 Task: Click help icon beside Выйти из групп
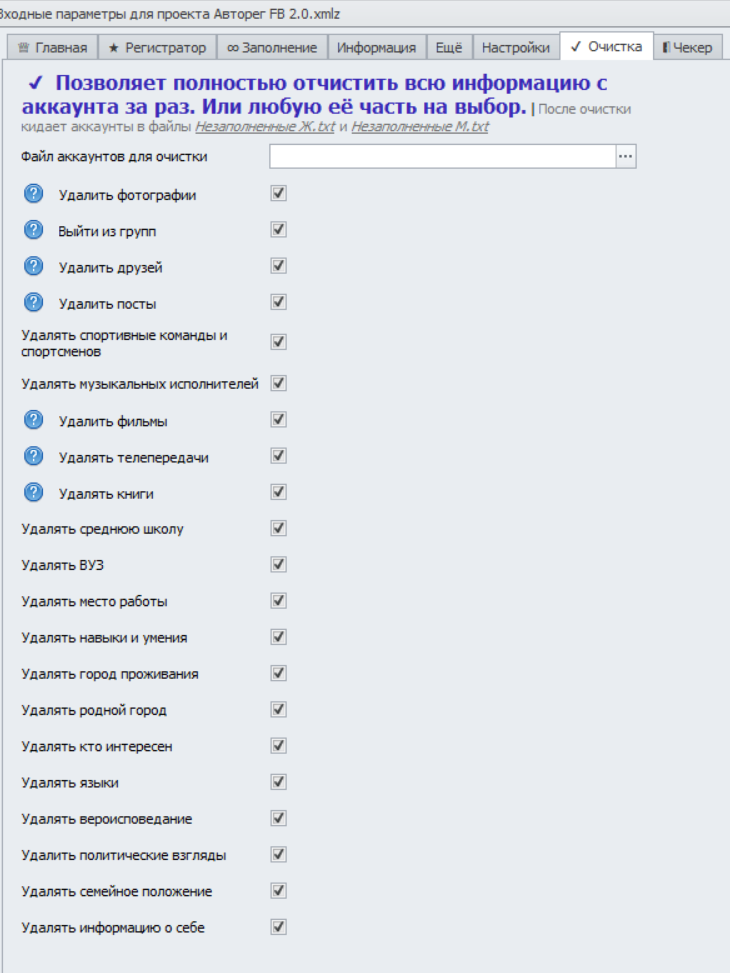tap(34, 230)
